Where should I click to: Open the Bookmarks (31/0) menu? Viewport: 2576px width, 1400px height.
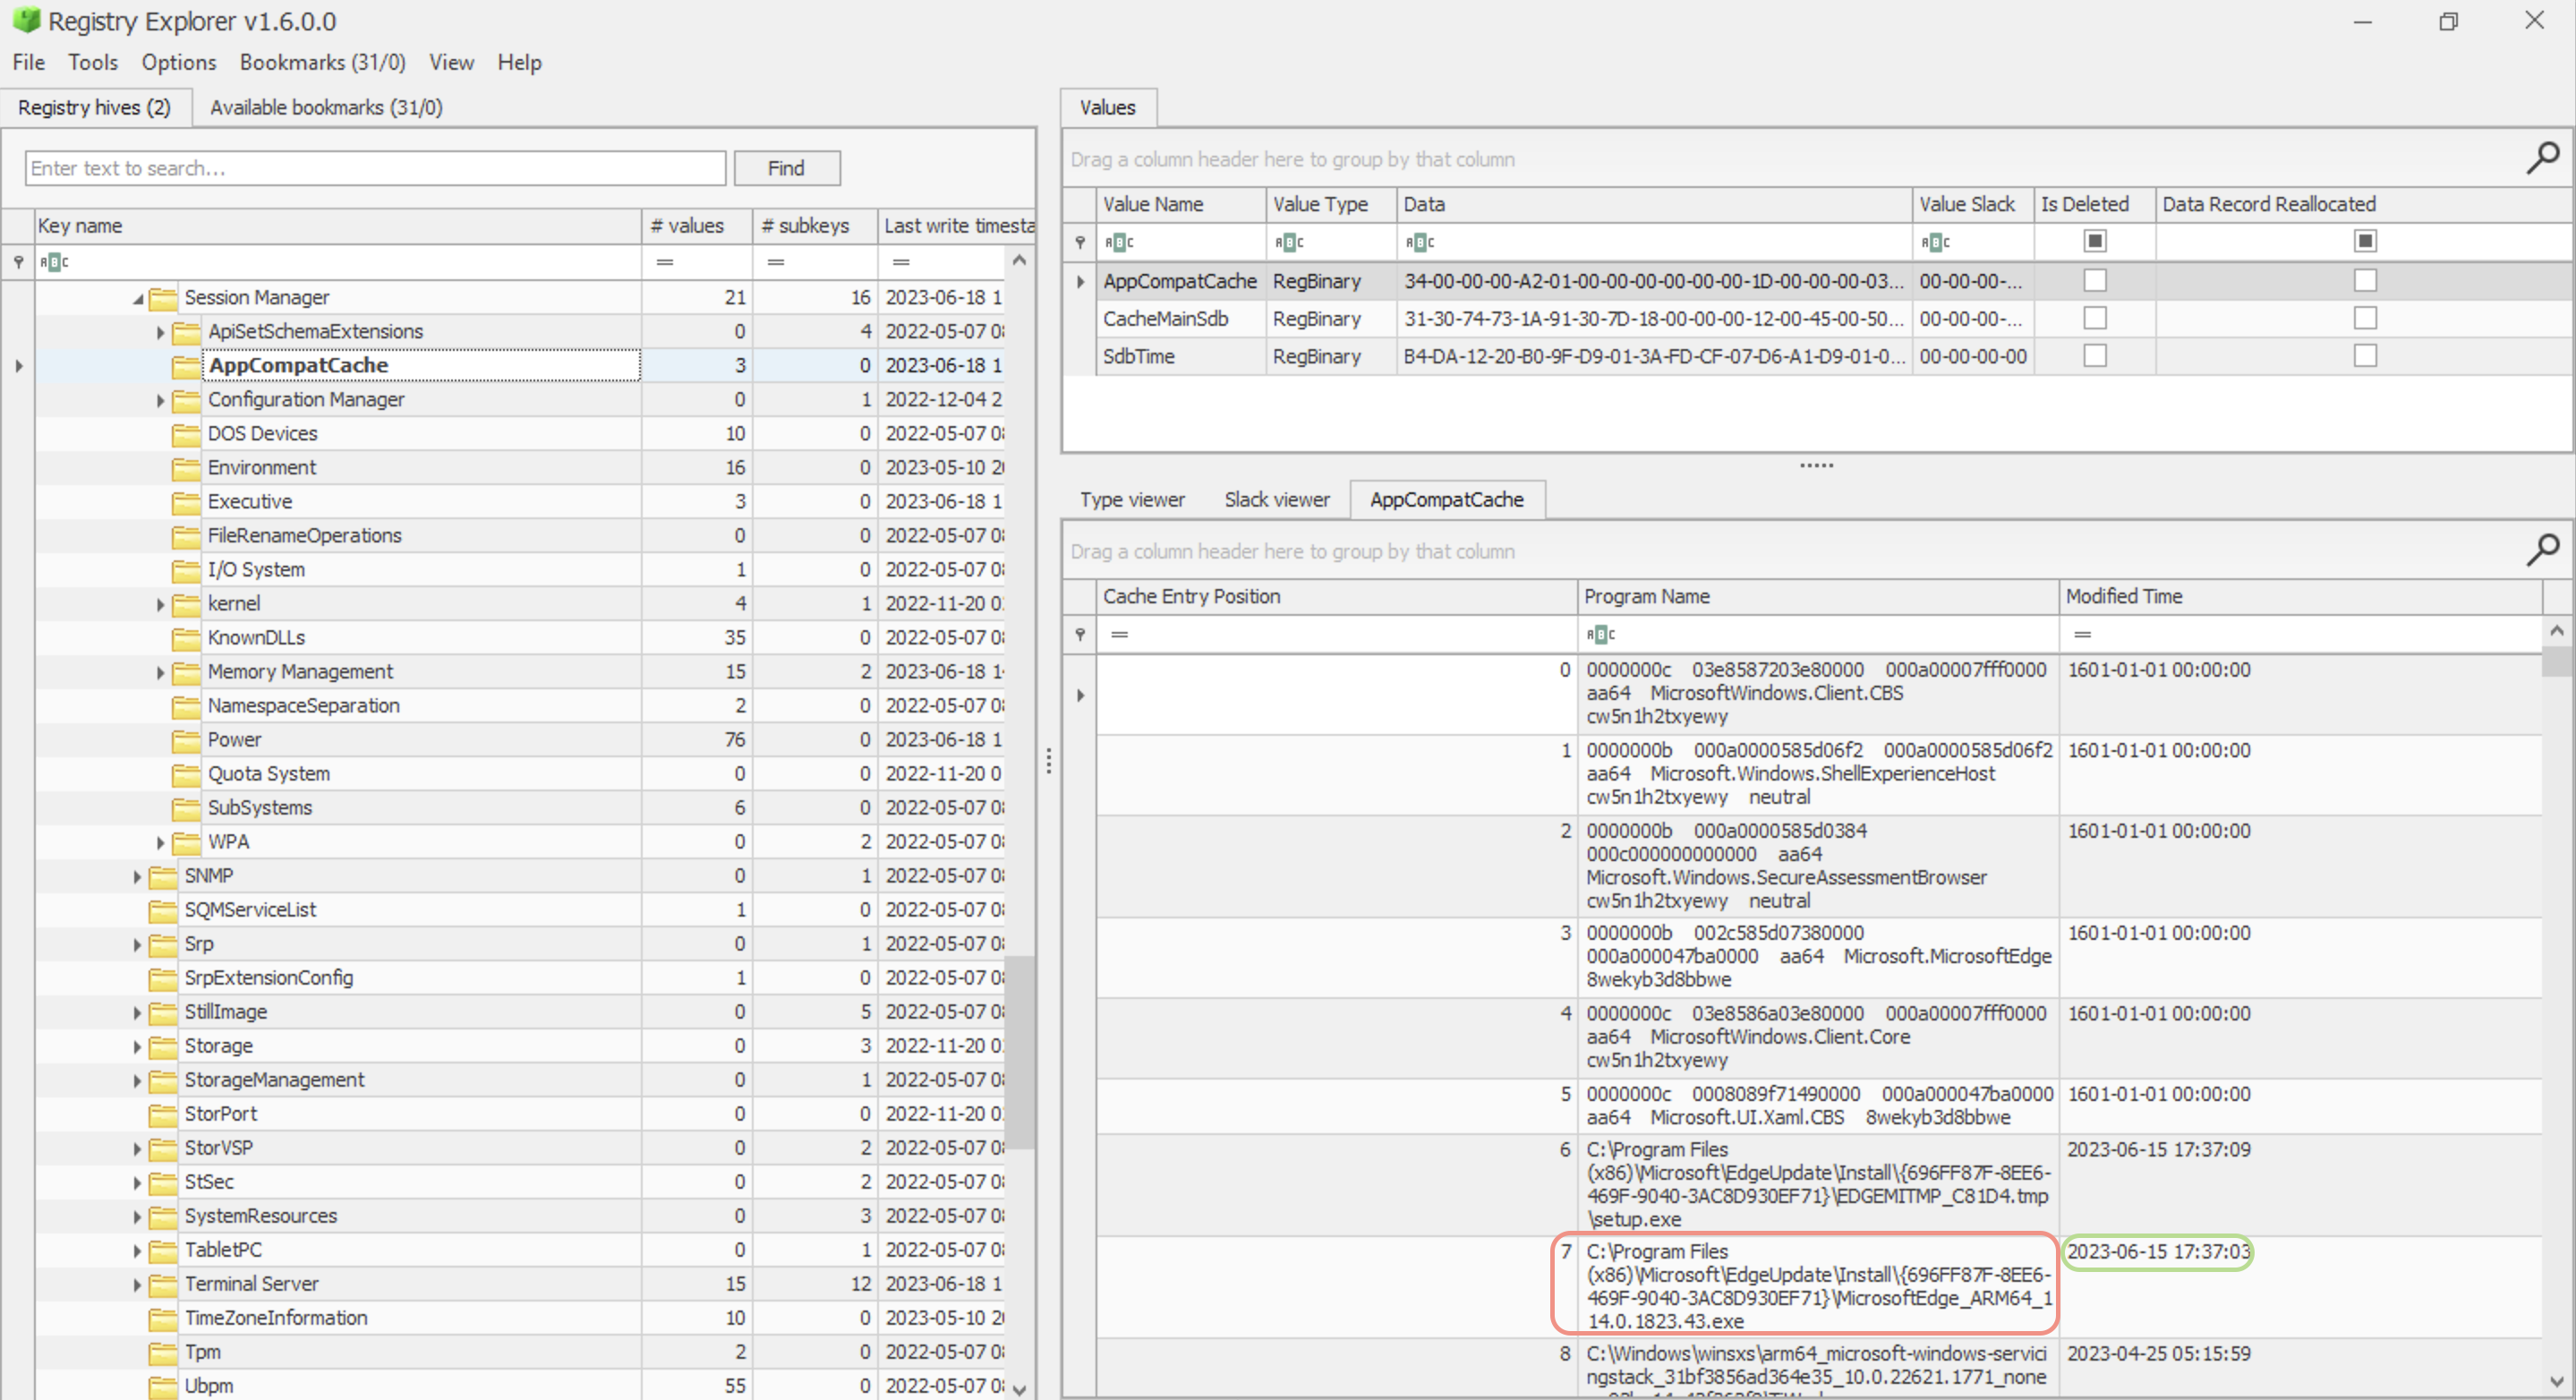point(322,62)
